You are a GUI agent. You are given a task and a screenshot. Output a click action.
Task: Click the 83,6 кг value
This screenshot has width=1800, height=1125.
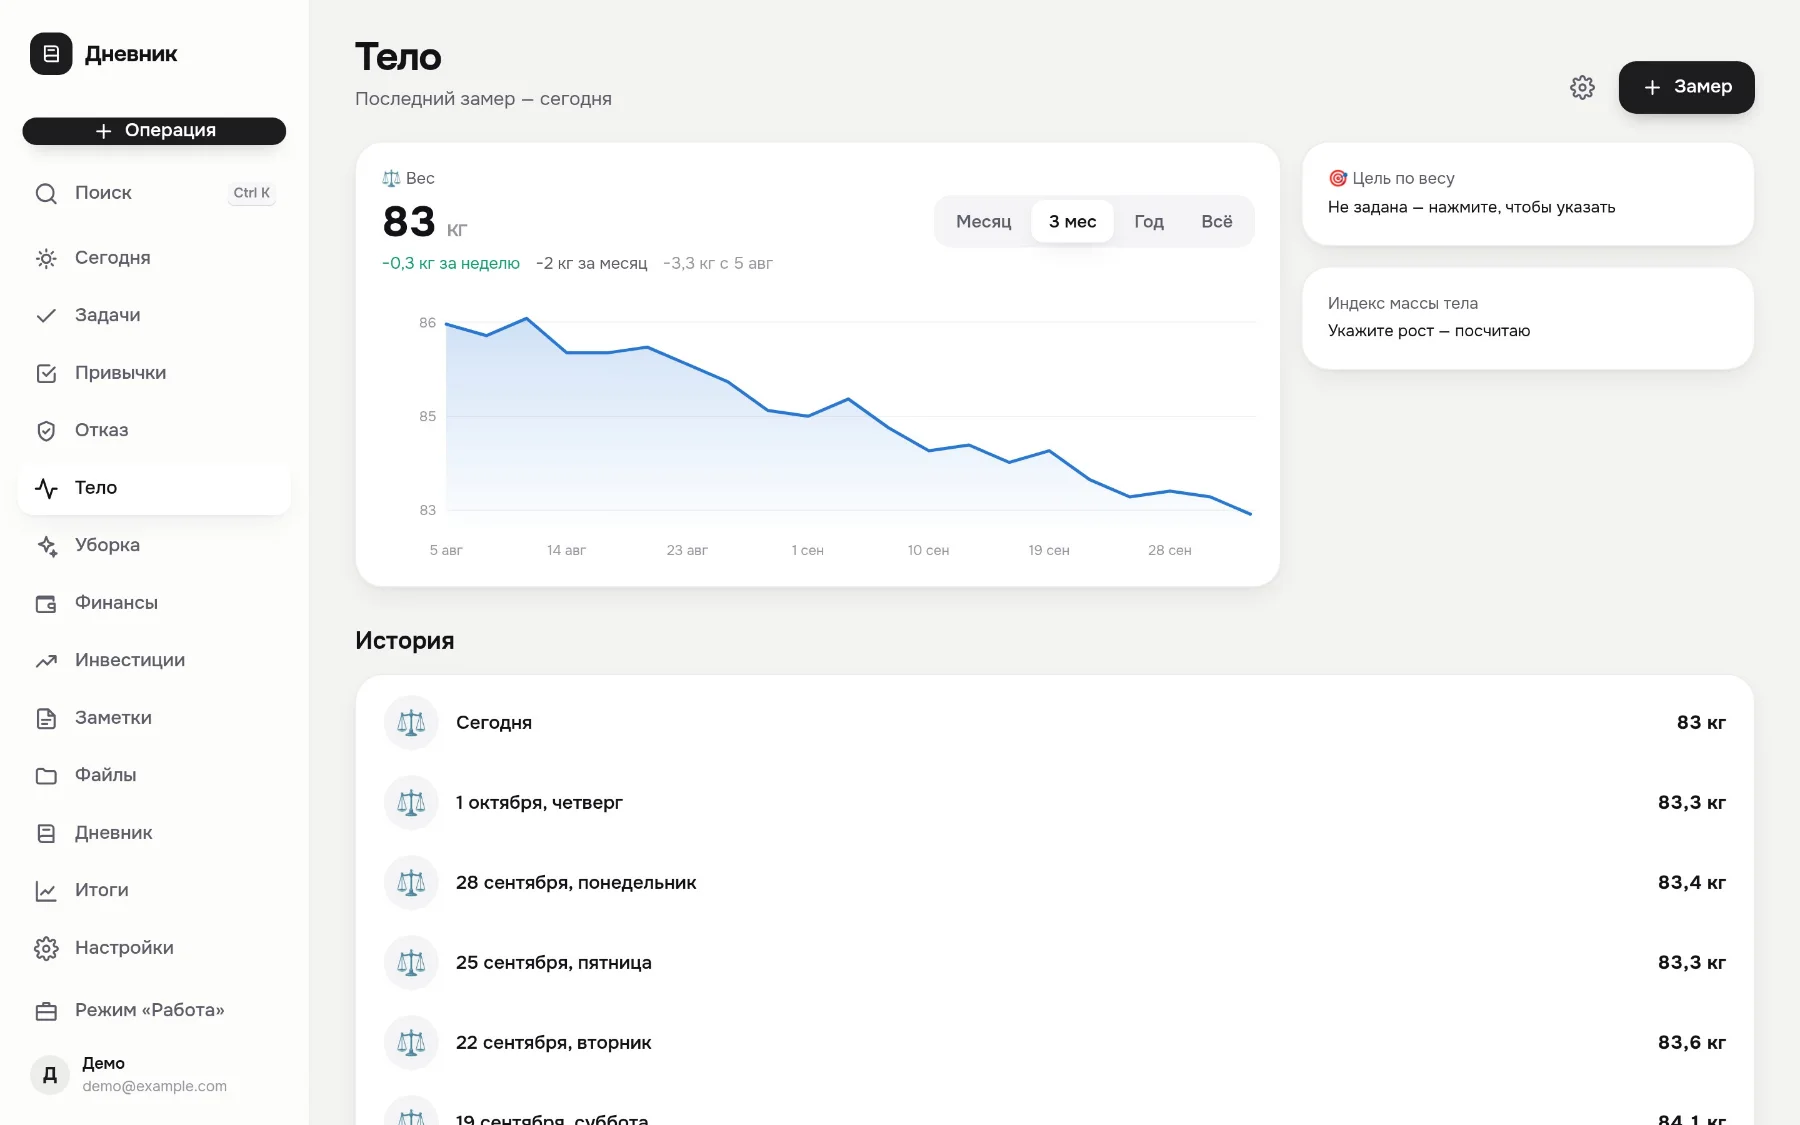pyautogui.click(x=1691, y=1042)
